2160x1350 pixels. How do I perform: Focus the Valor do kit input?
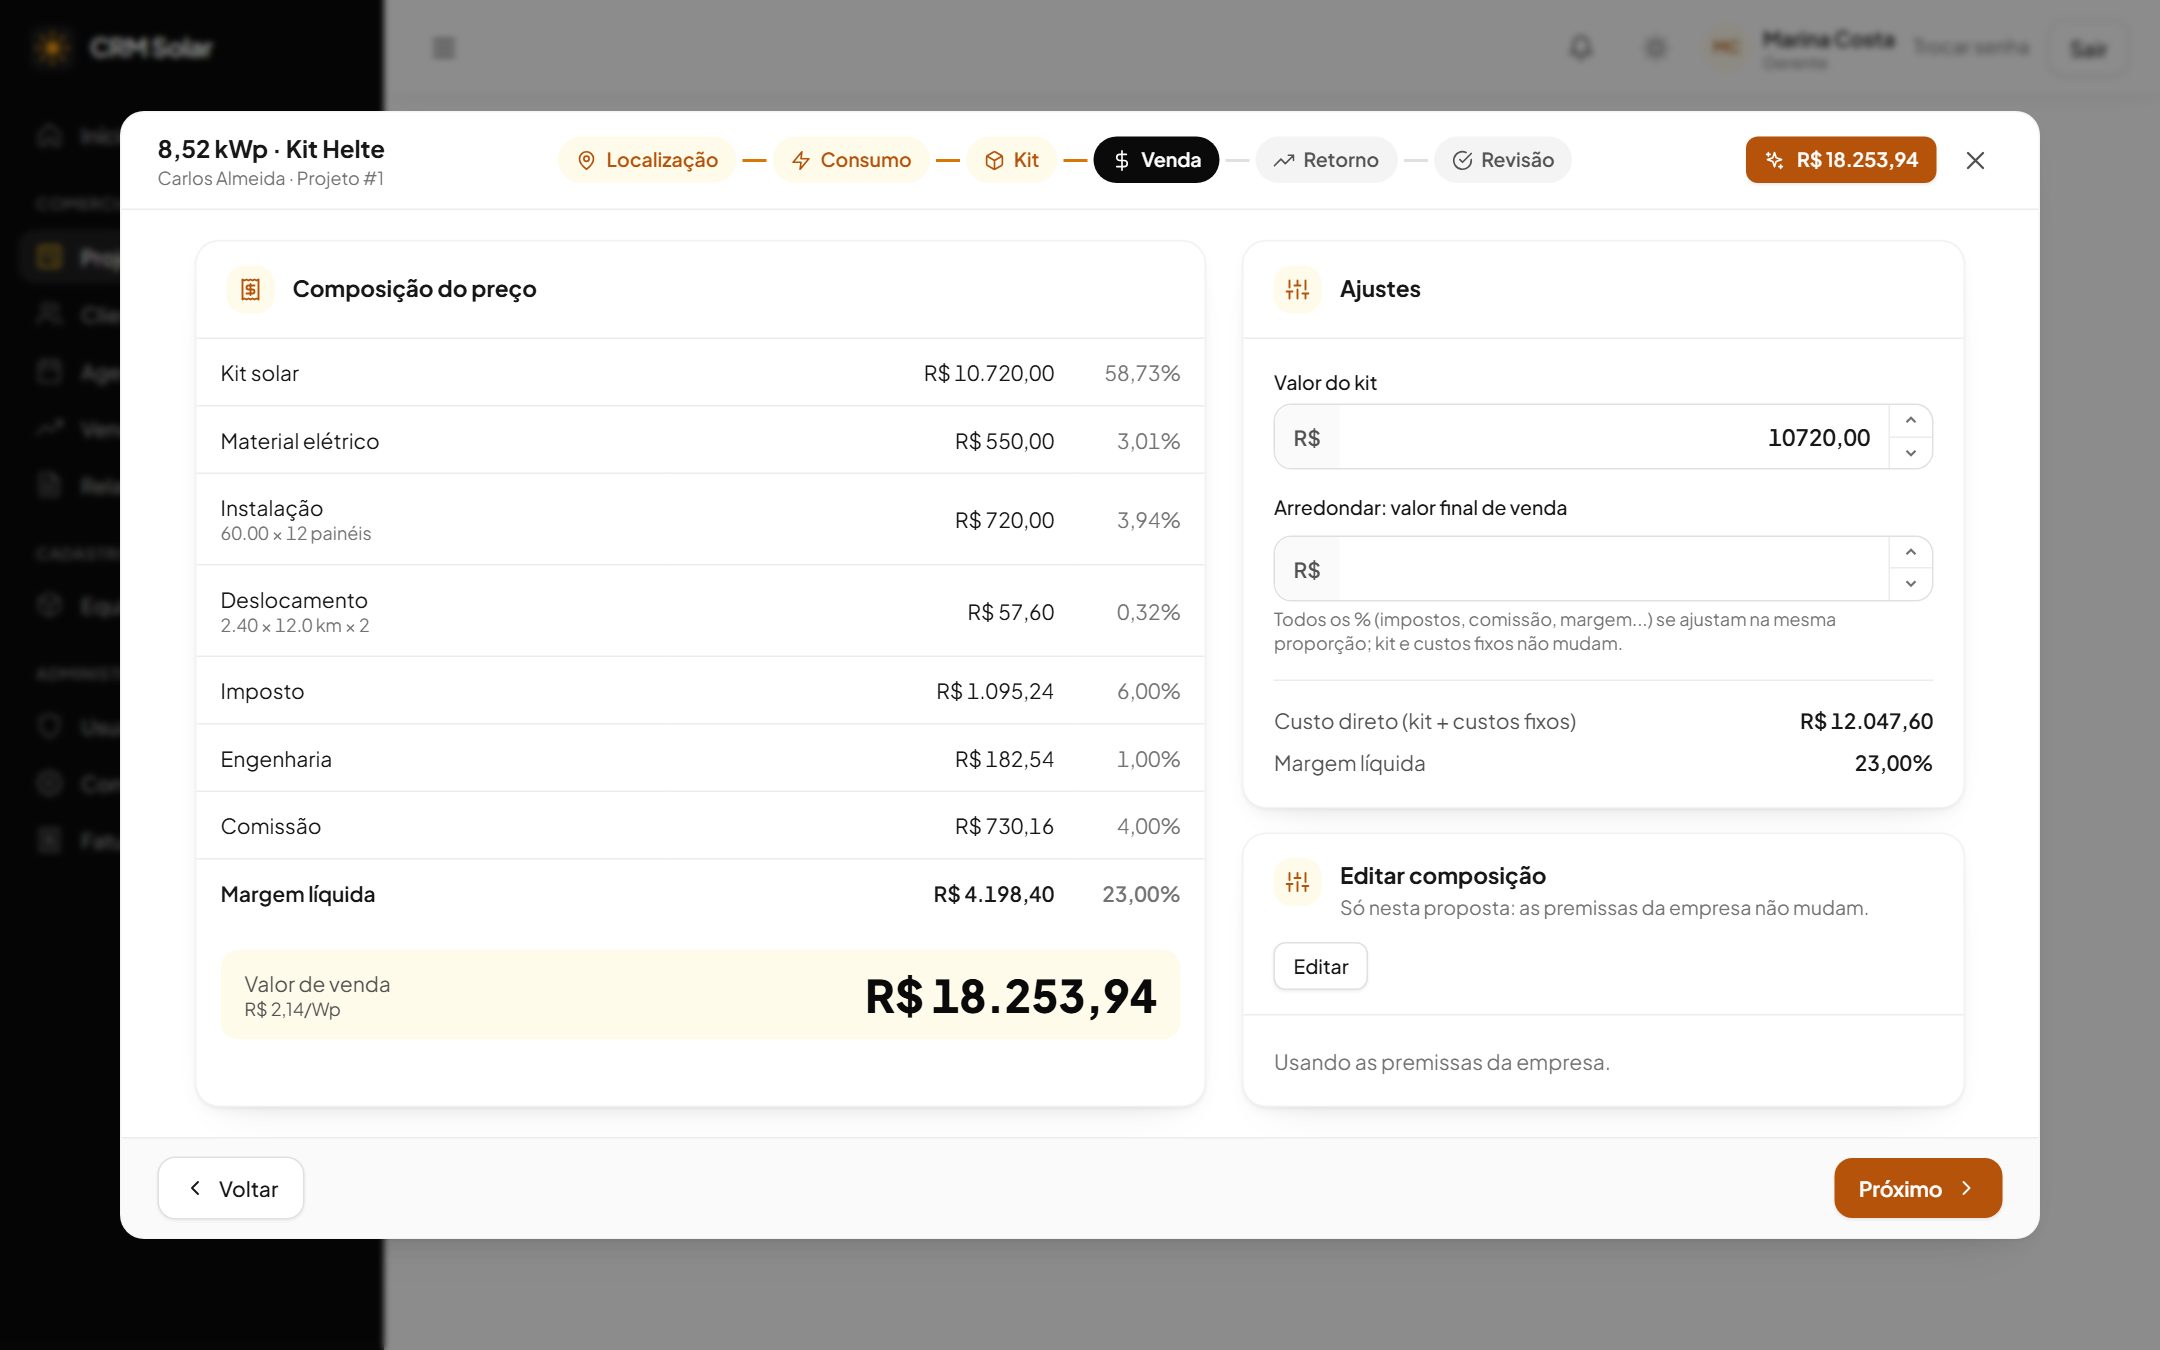[1613, 437]
